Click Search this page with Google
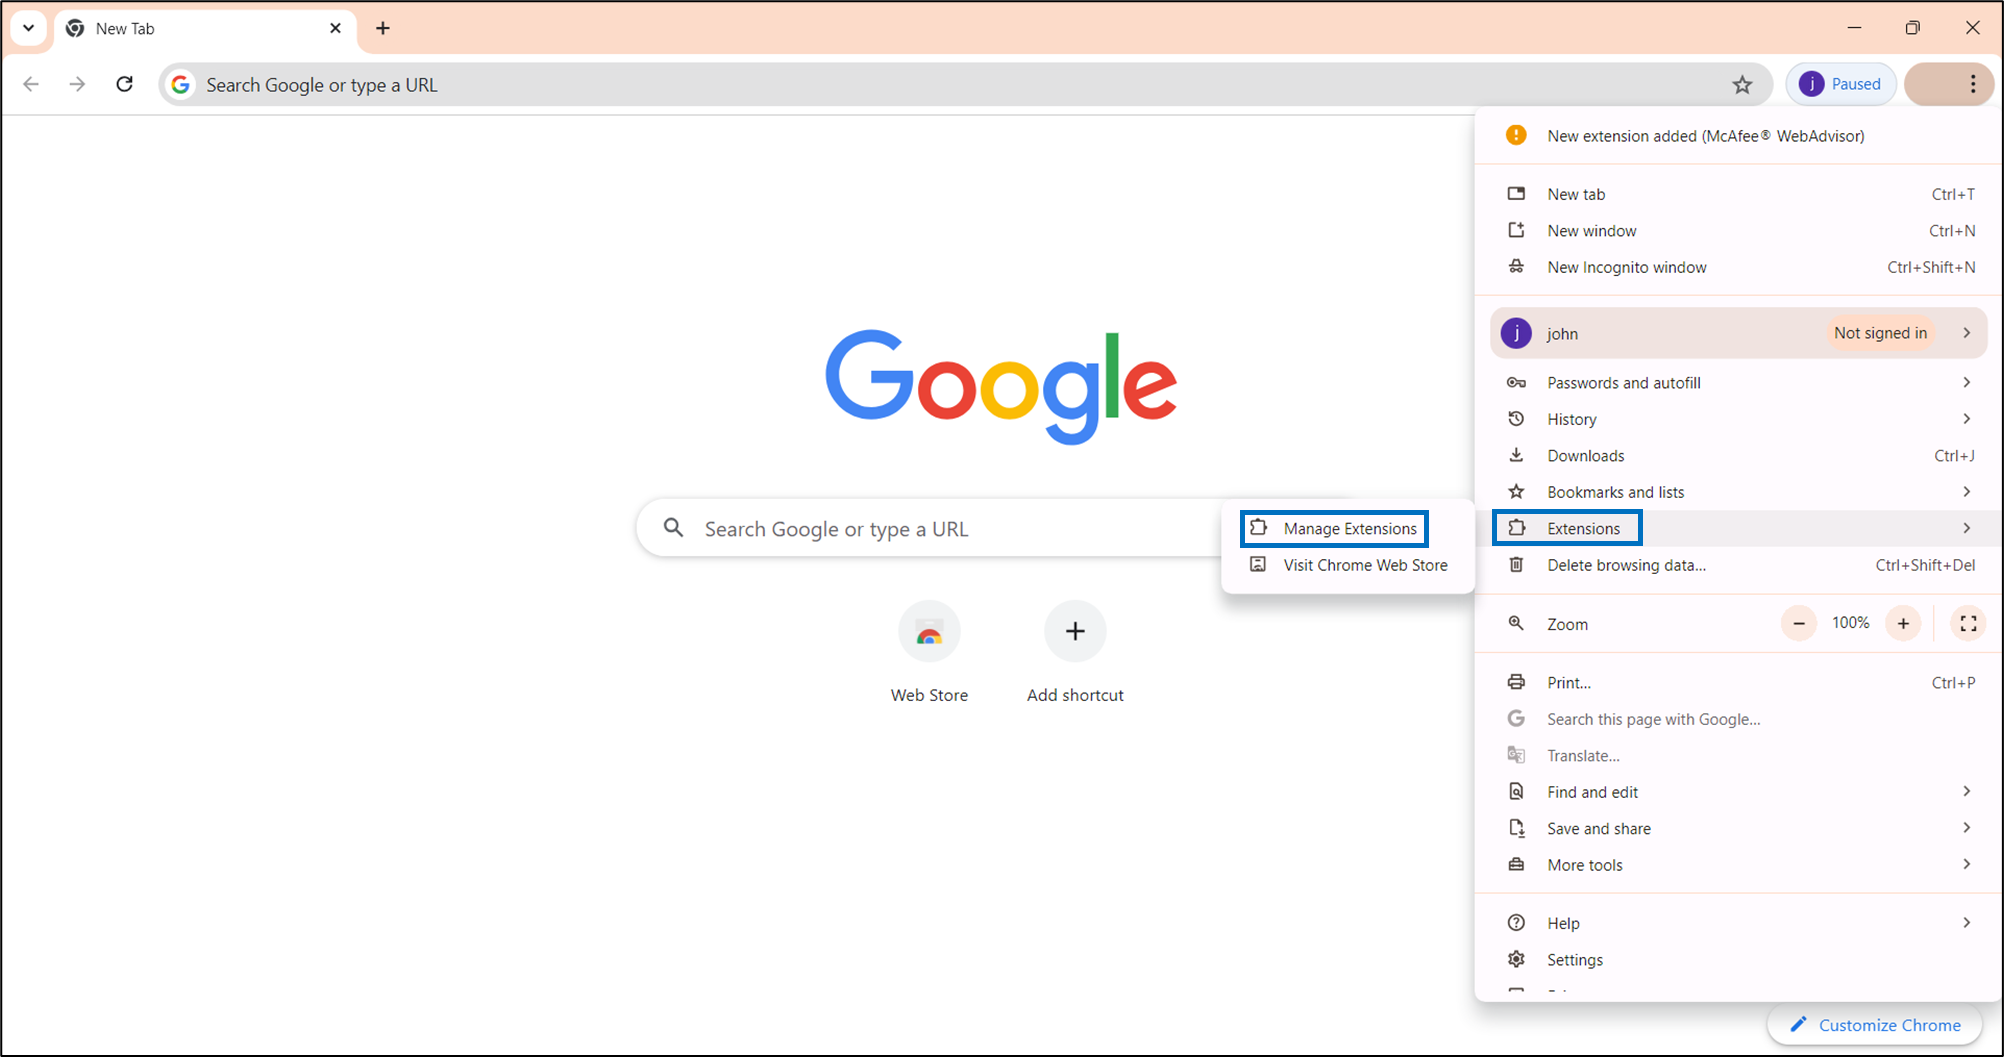The height and width of the screenshot is (1057, 2004). point(1738,719)
